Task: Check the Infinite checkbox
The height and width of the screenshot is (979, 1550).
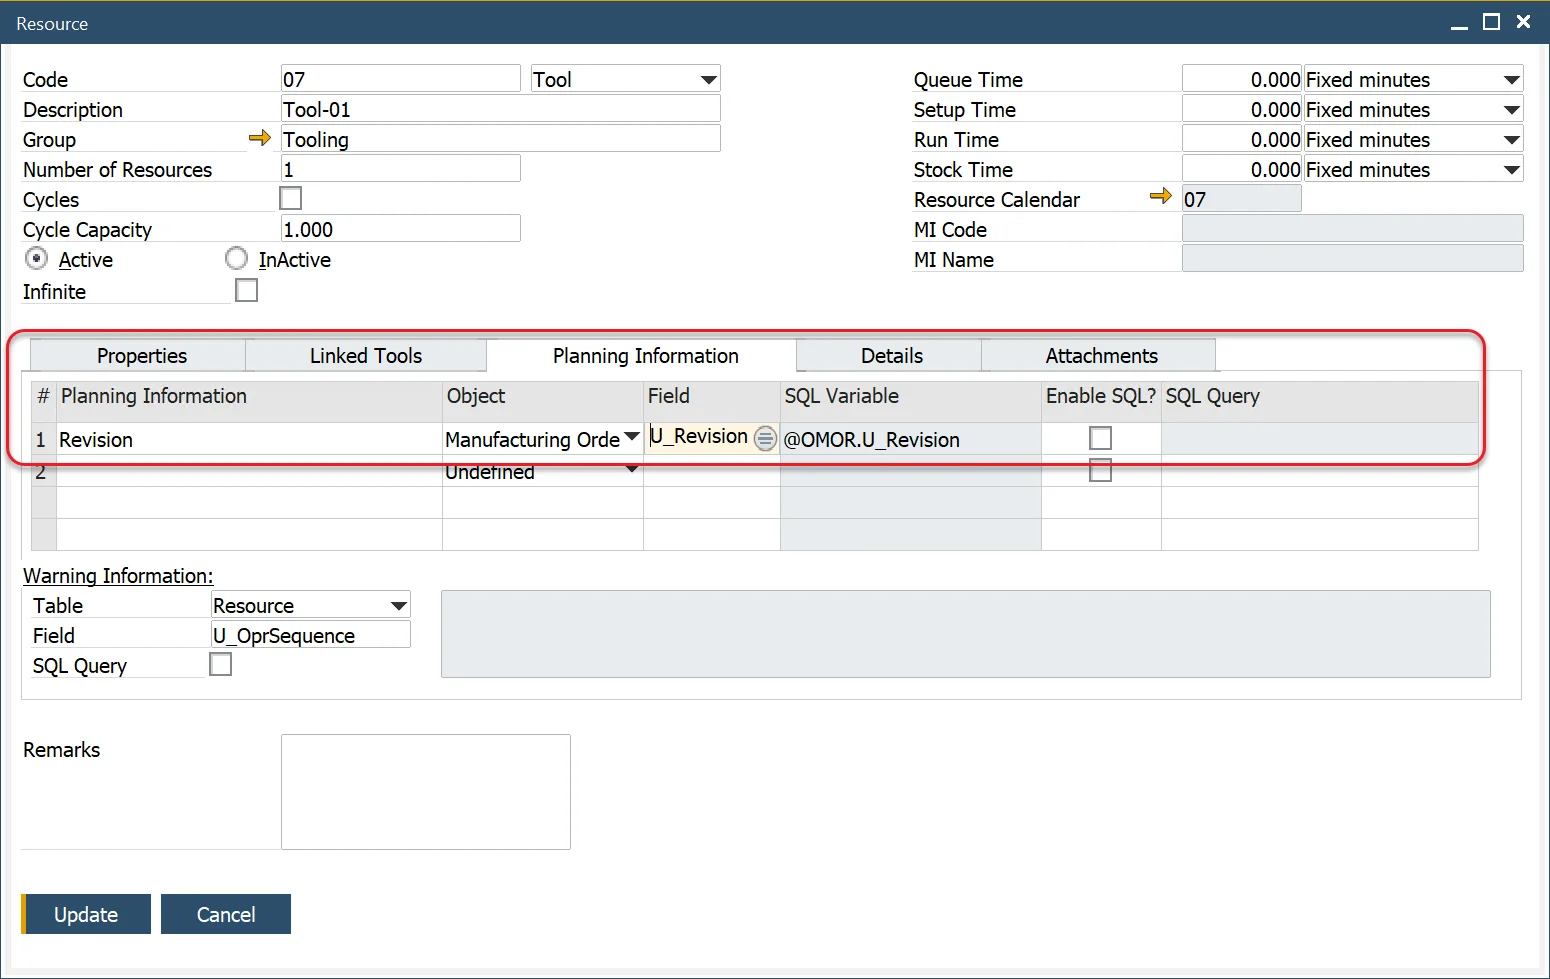Action: [246, 290]
